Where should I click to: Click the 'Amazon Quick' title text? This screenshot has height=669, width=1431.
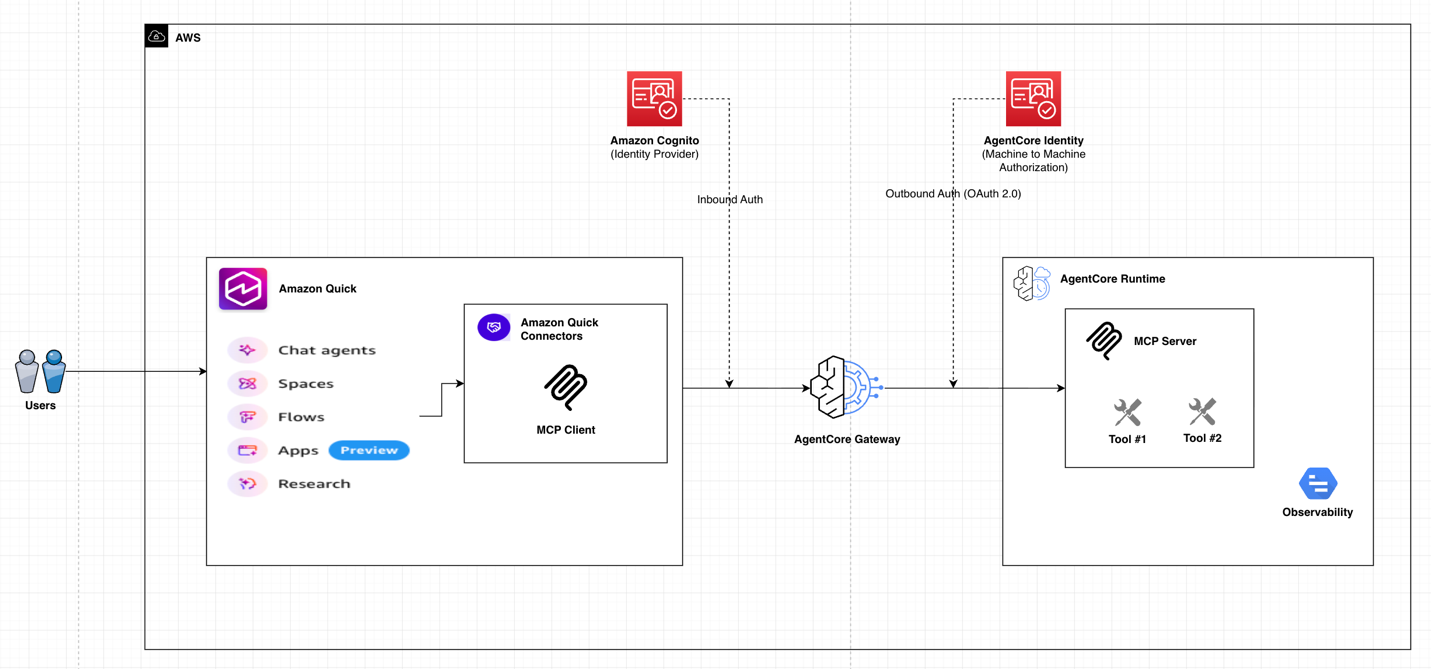[x=318, y=289]
